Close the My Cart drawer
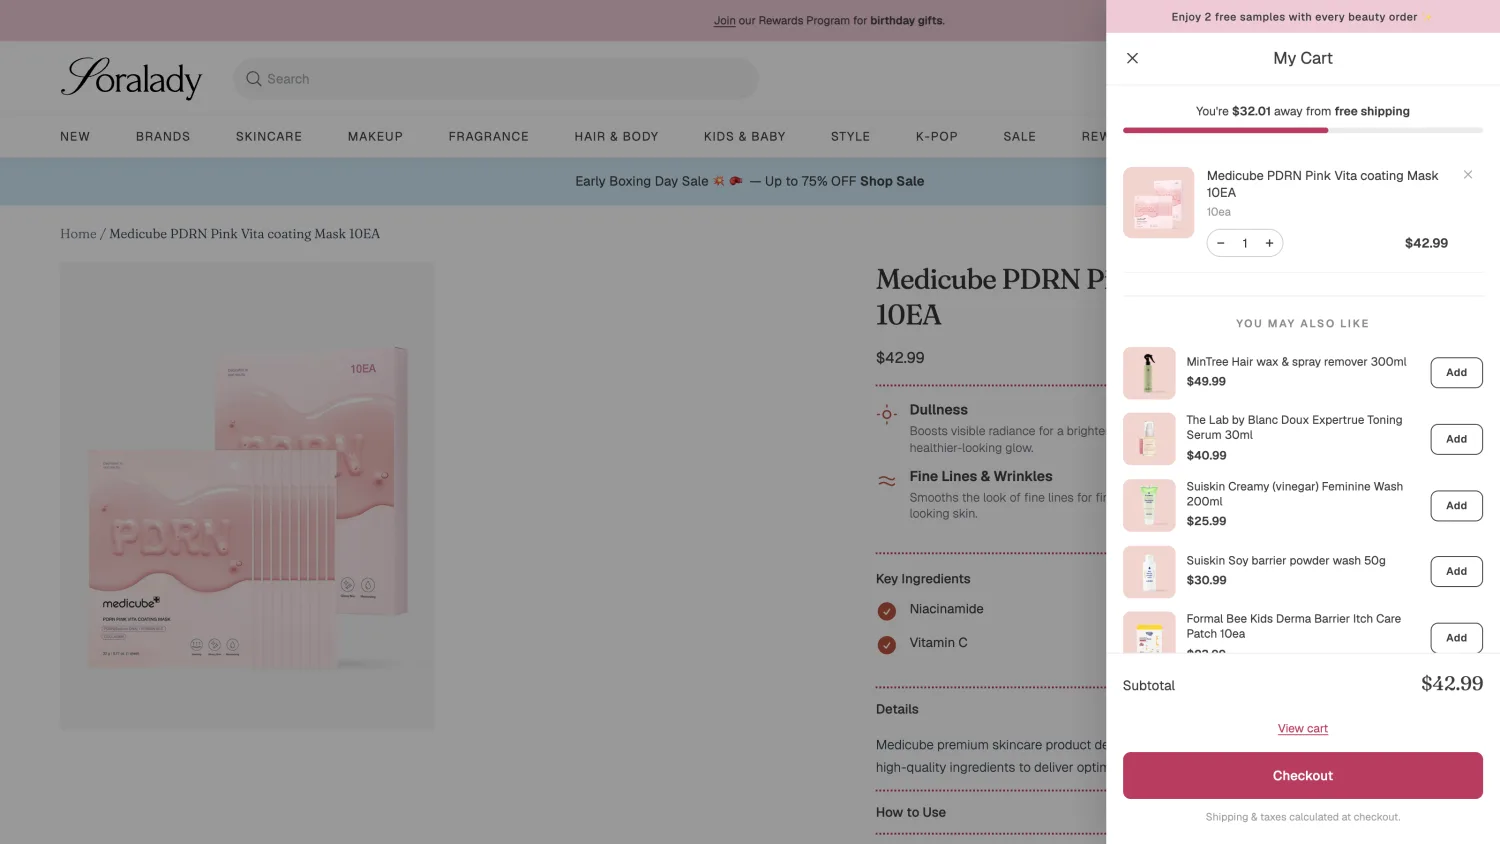 1132,58
